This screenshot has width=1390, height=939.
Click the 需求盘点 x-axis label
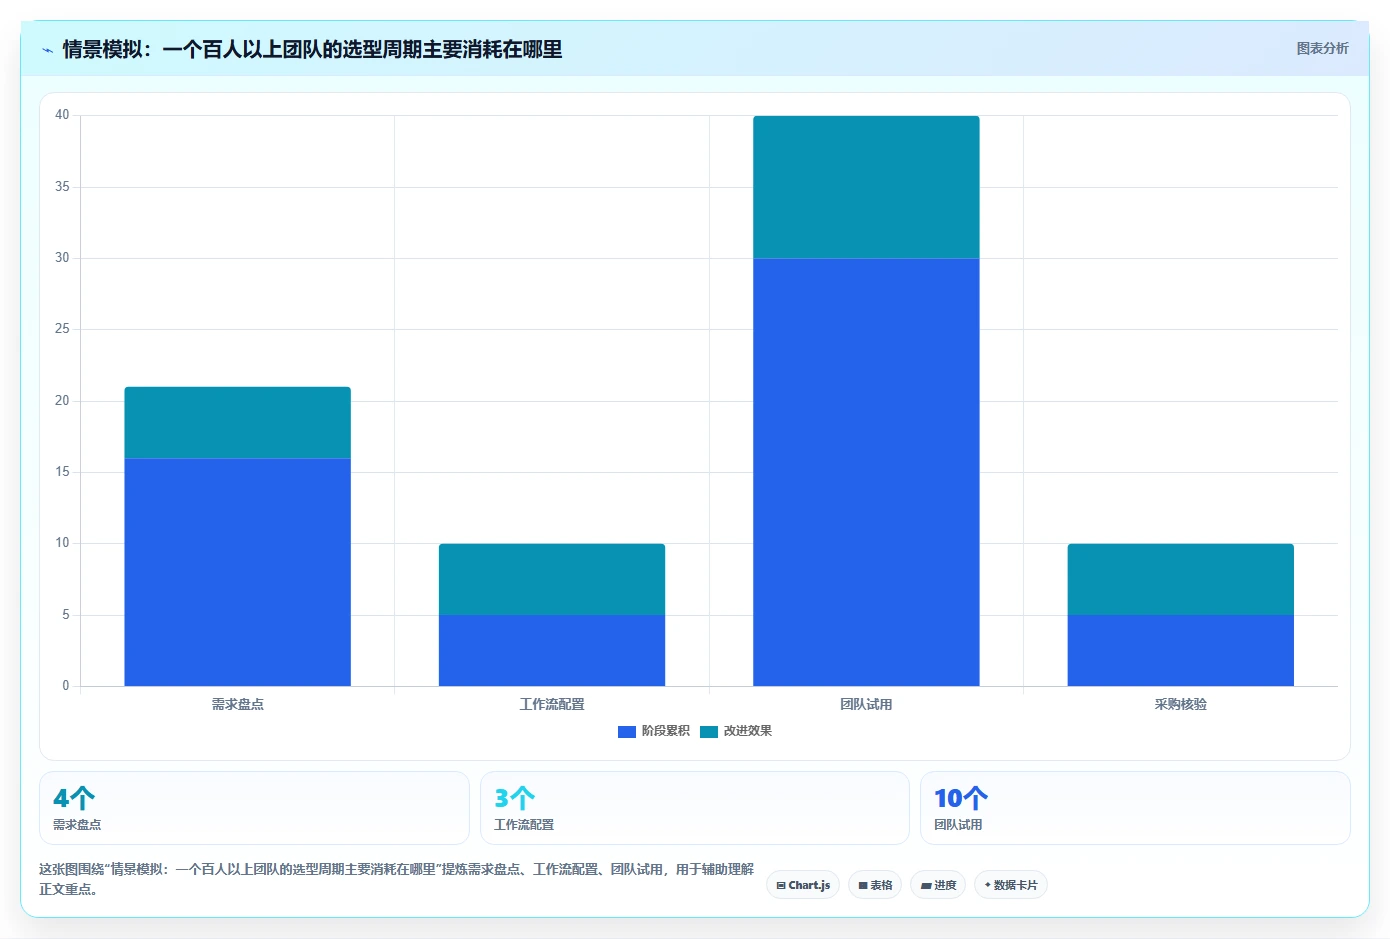click(x=238, y=704)
